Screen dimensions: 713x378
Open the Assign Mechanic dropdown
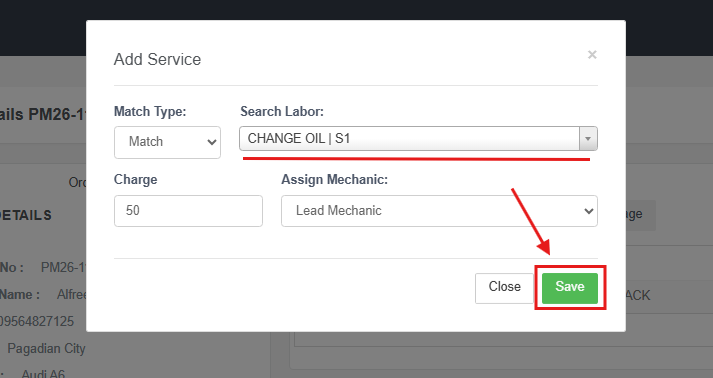point(439,211)
